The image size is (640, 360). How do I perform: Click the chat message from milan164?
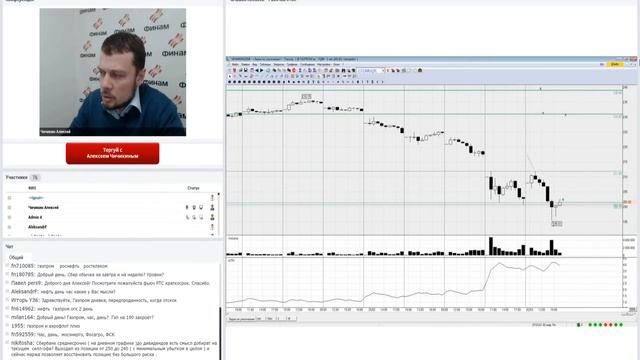click(82, 317)
